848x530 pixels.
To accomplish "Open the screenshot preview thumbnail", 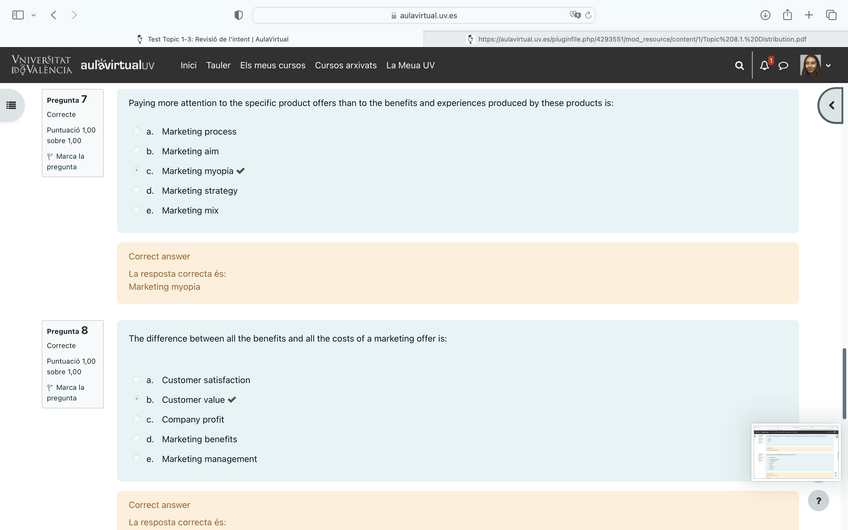I will point(795,452).
